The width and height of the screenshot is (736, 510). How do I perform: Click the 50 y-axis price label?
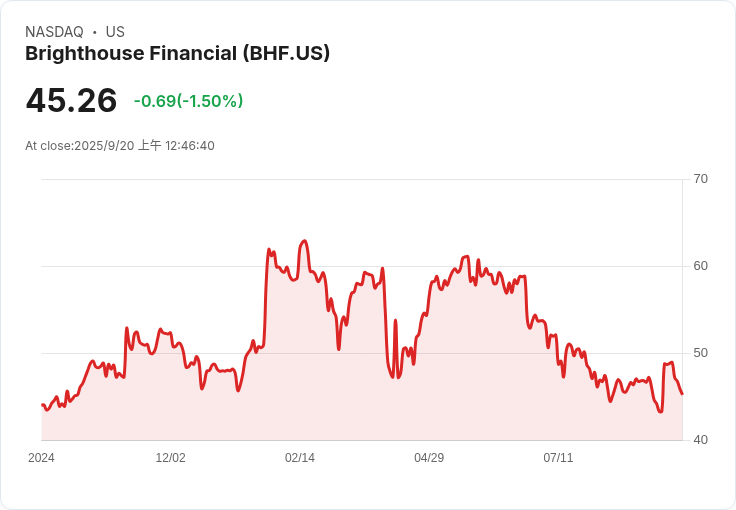[x=700, y=353]
